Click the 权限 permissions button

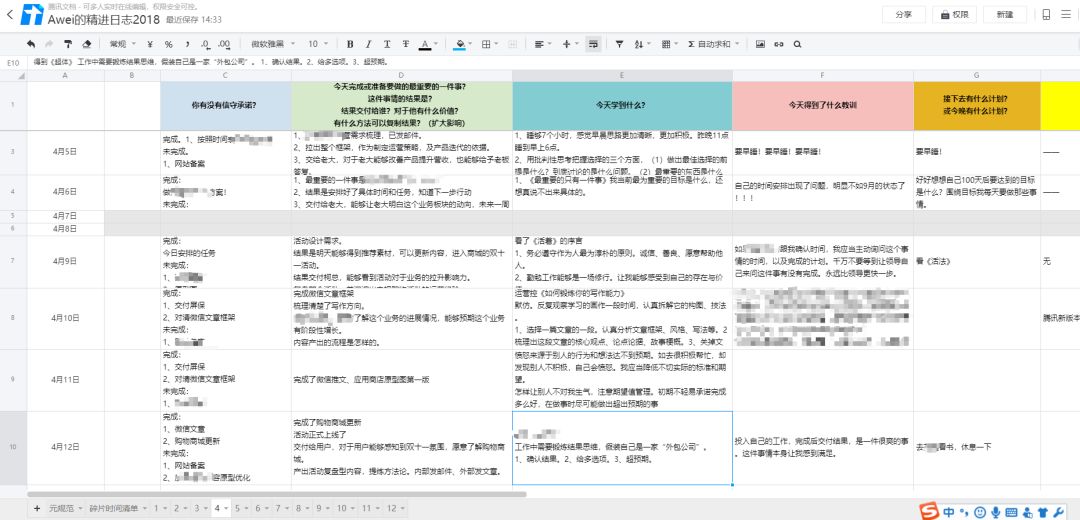955,14
